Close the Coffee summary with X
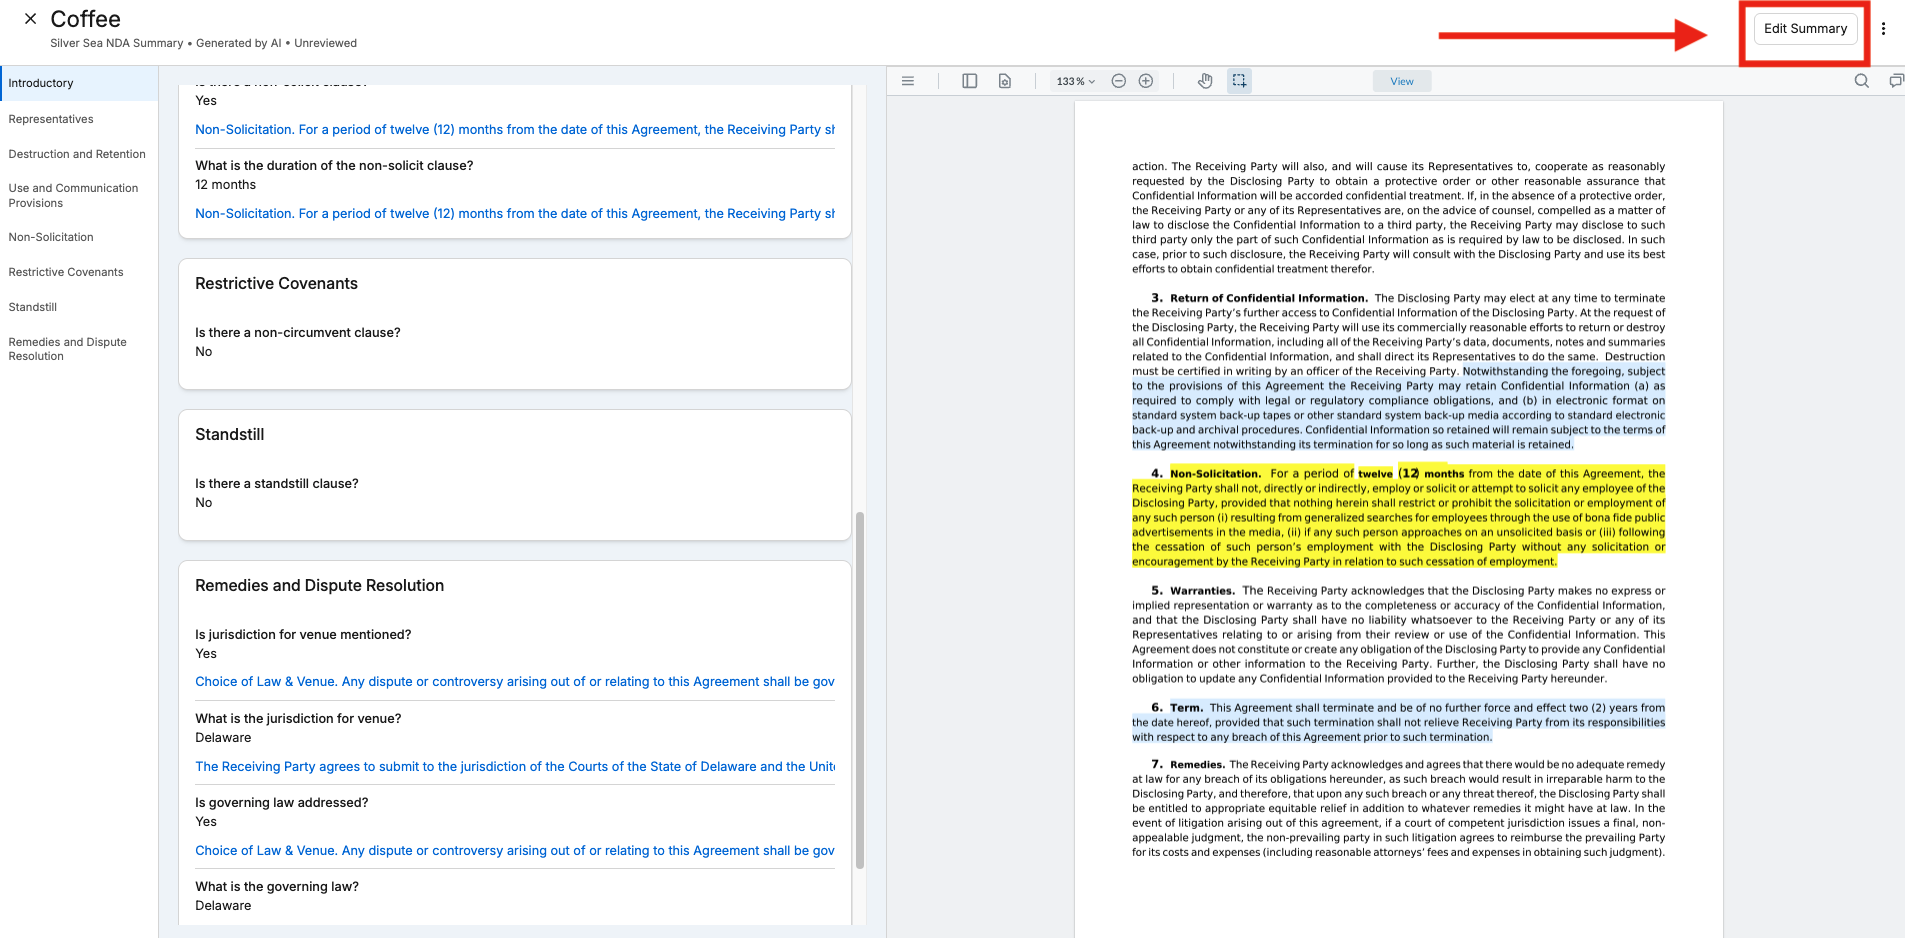 pyautogui.click(x=30, y=19)
